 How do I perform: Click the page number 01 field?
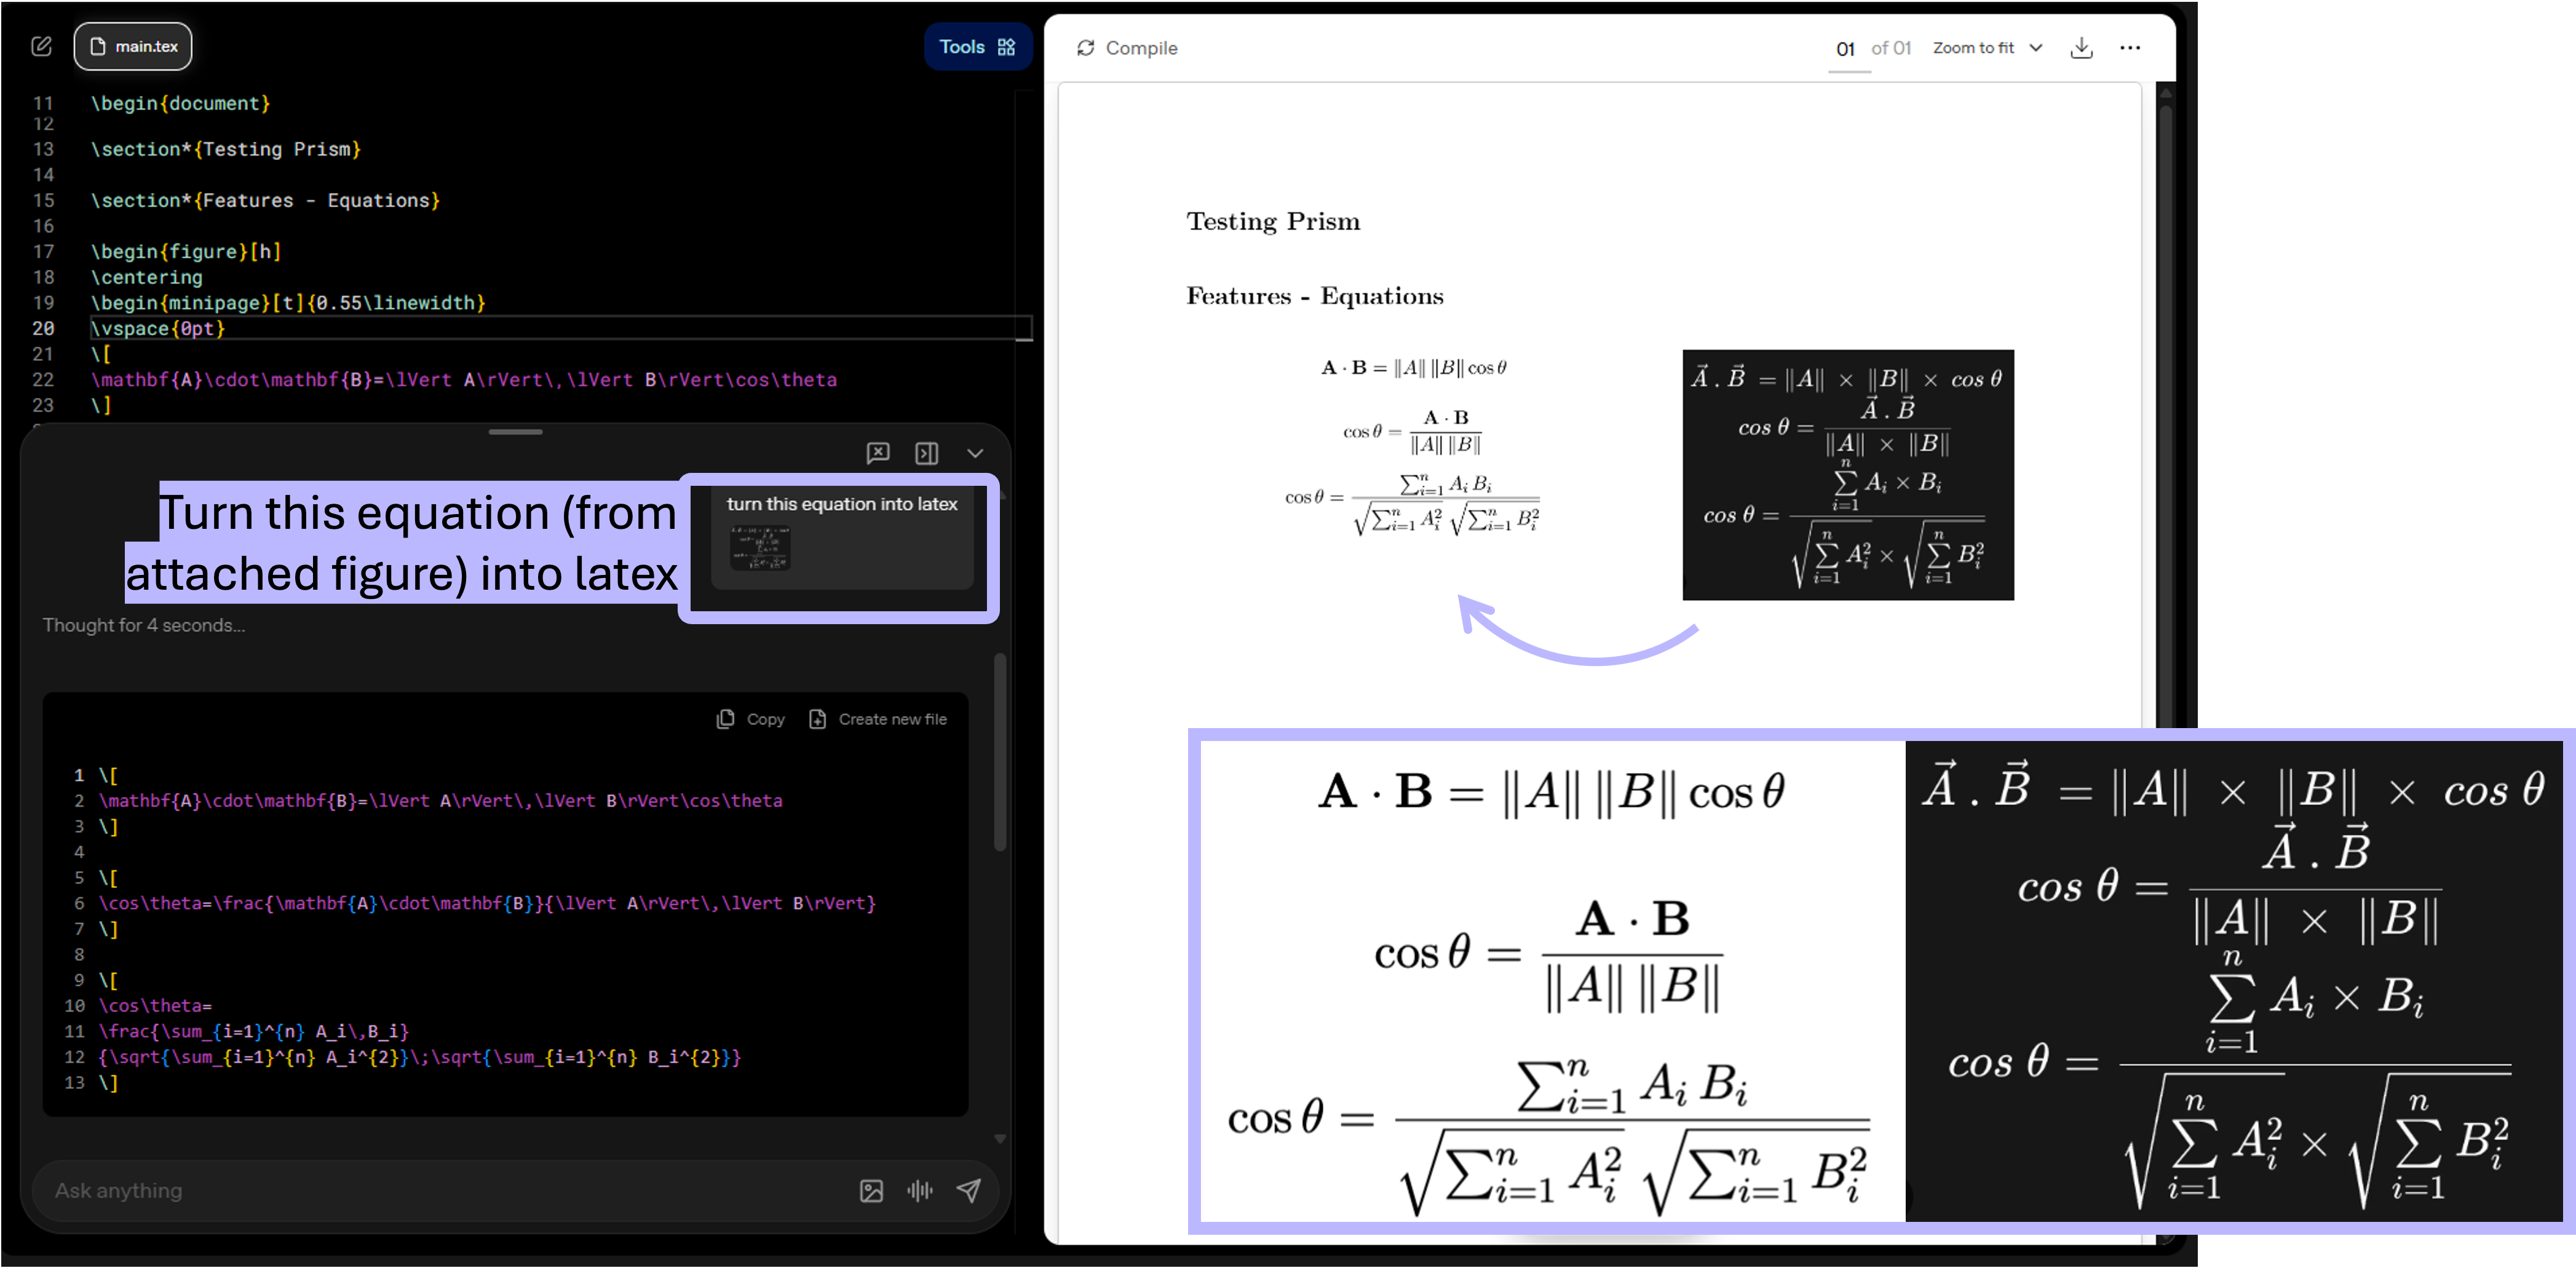[x=1845, y=49]
